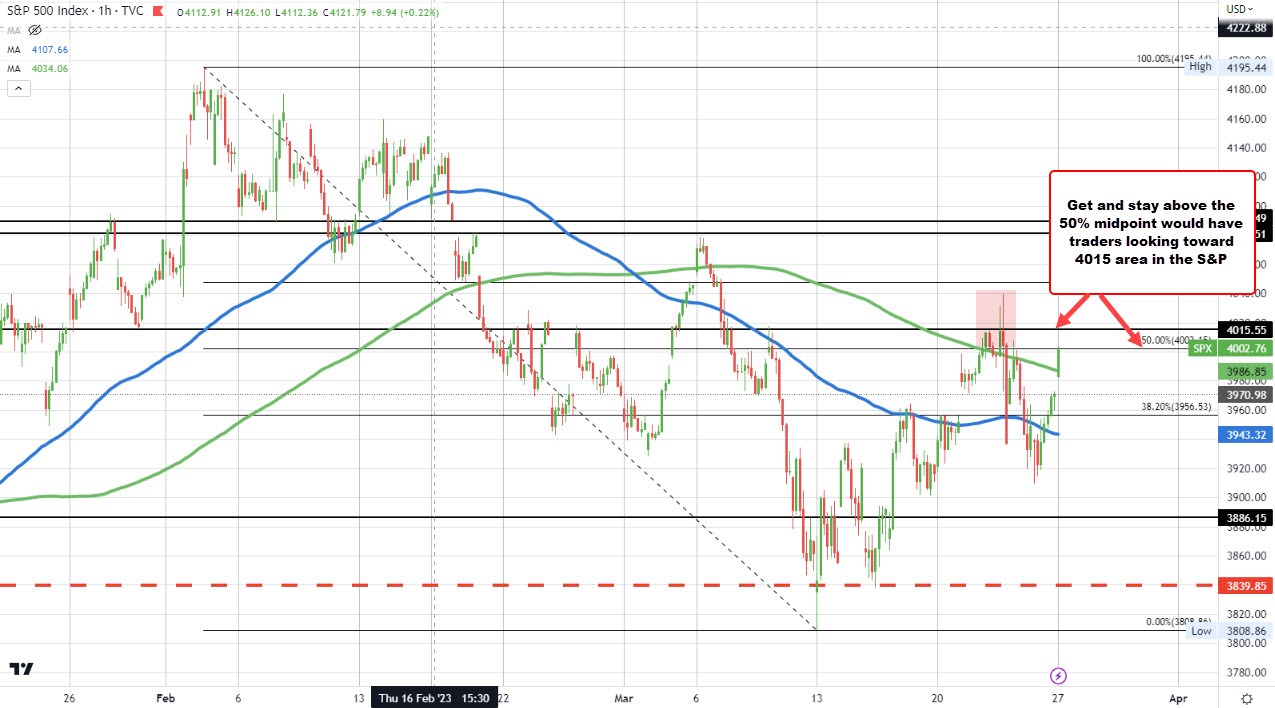Click the 38.20%(3956.53) Fibonacci label
This screenshot has height=708, width=1275.
coord(1176,407)
